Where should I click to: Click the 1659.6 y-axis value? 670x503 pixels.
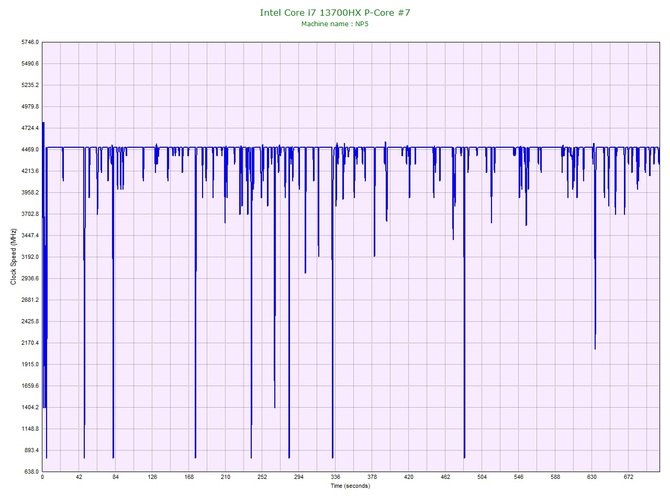[30, 386]
